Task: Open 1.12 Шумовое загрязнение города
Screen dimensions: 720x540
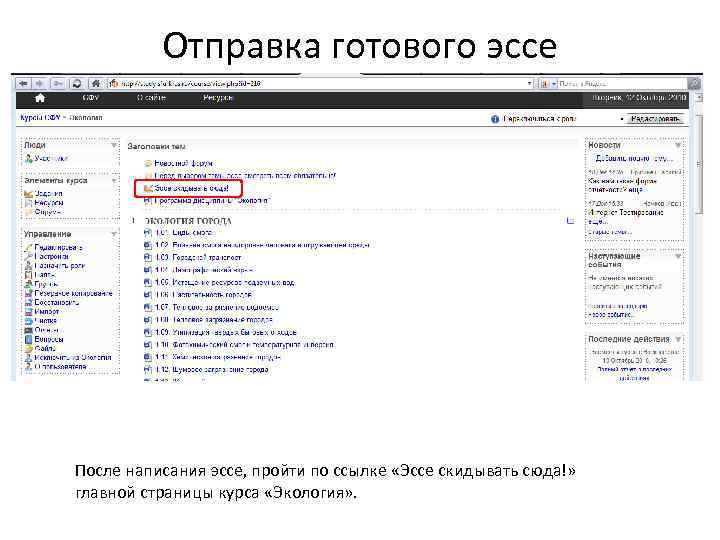Action: [x=212, y=369]
